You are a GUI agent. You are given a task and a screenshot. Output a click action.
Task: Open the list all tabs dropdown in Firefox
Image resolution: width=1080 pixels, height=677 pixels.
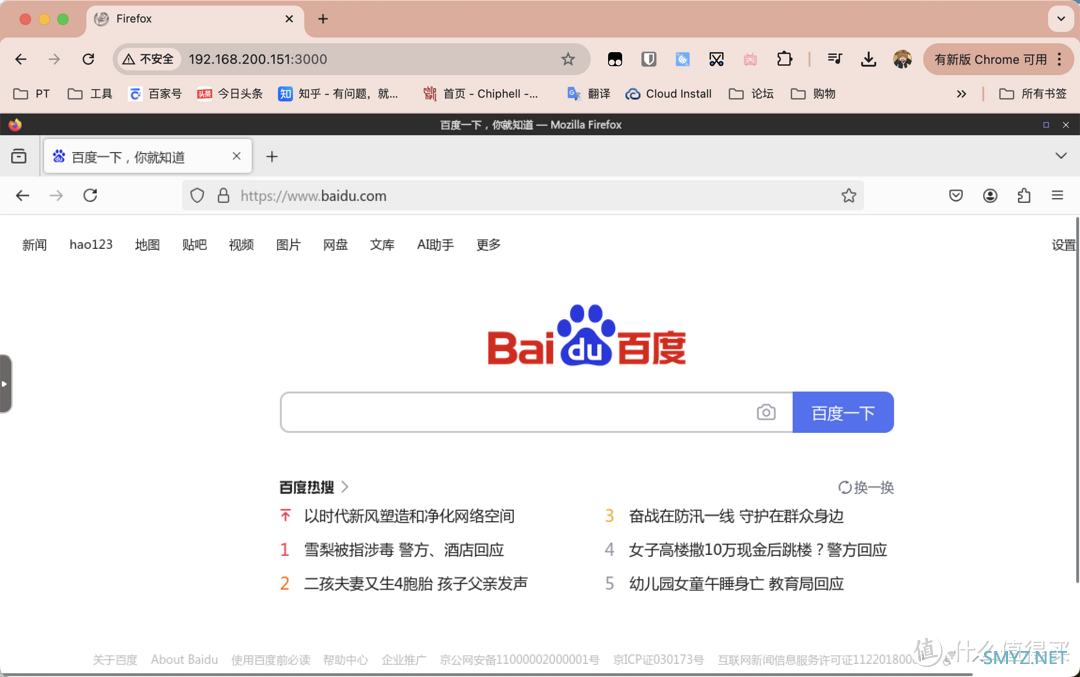coord(1061,156)
